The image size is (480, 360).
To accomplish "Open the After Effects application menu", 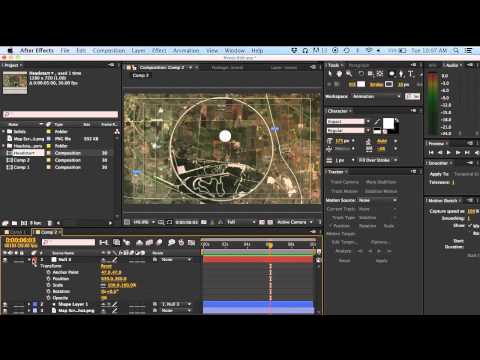I will (37, 51).
